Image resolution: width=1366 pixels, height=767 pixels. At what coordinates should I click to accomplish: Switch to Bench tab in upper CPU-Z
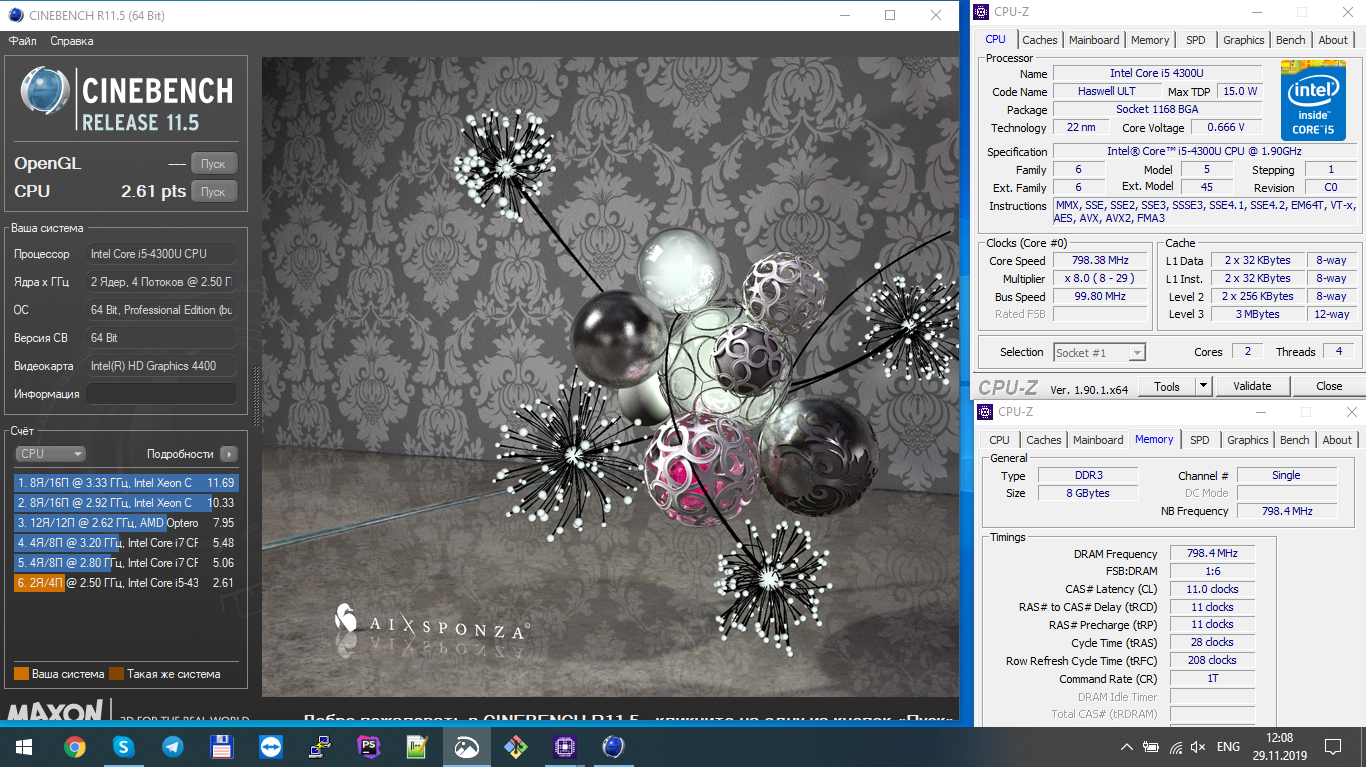tap(1291, 40)
